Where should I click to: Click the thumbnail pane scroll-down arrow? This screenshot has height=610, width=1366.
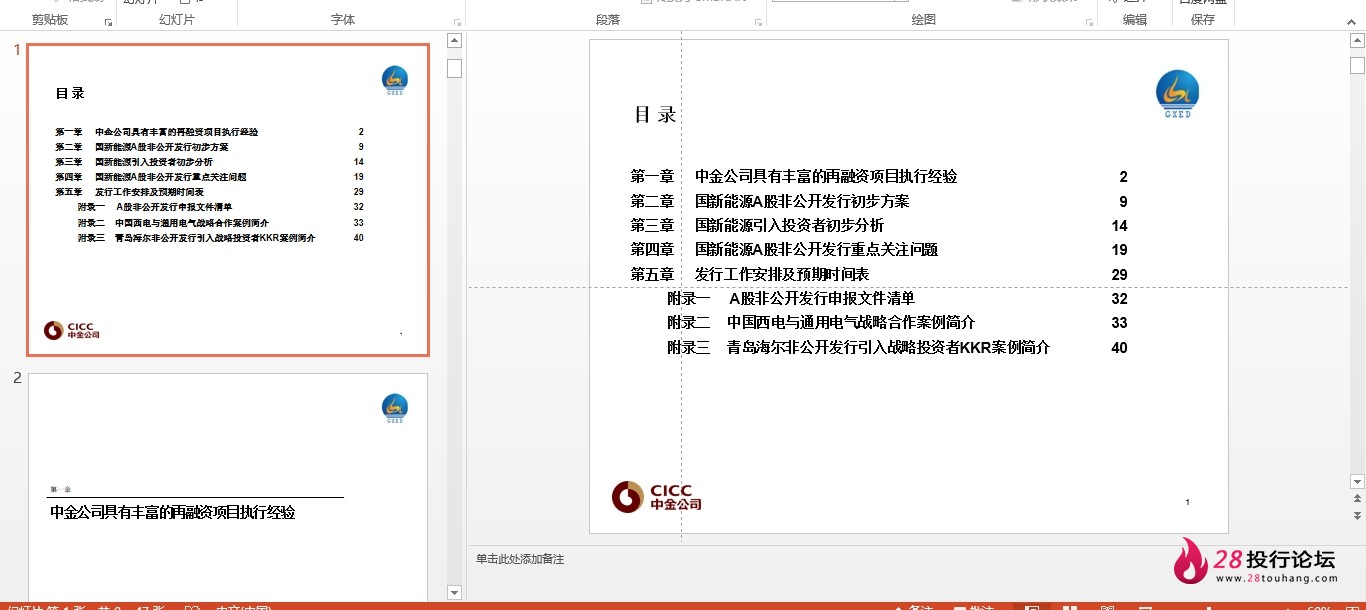(x=454, y=592)
